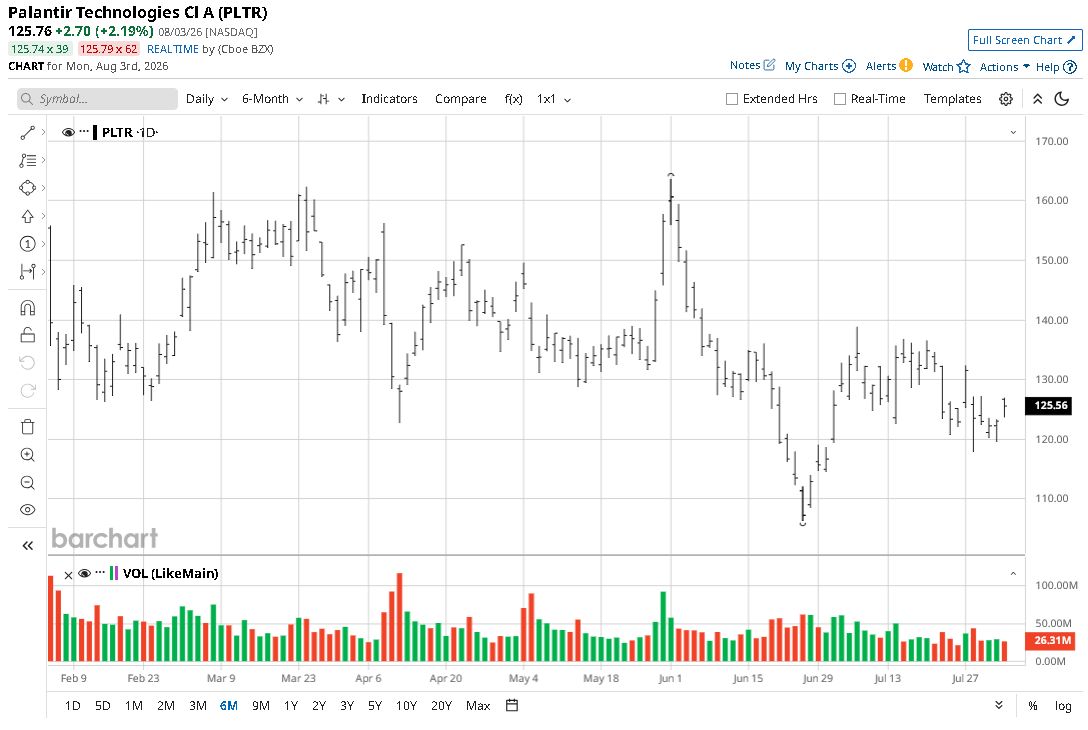1088x730 pixels.
Task: Select the 5D time range
Action: [103, 706]
